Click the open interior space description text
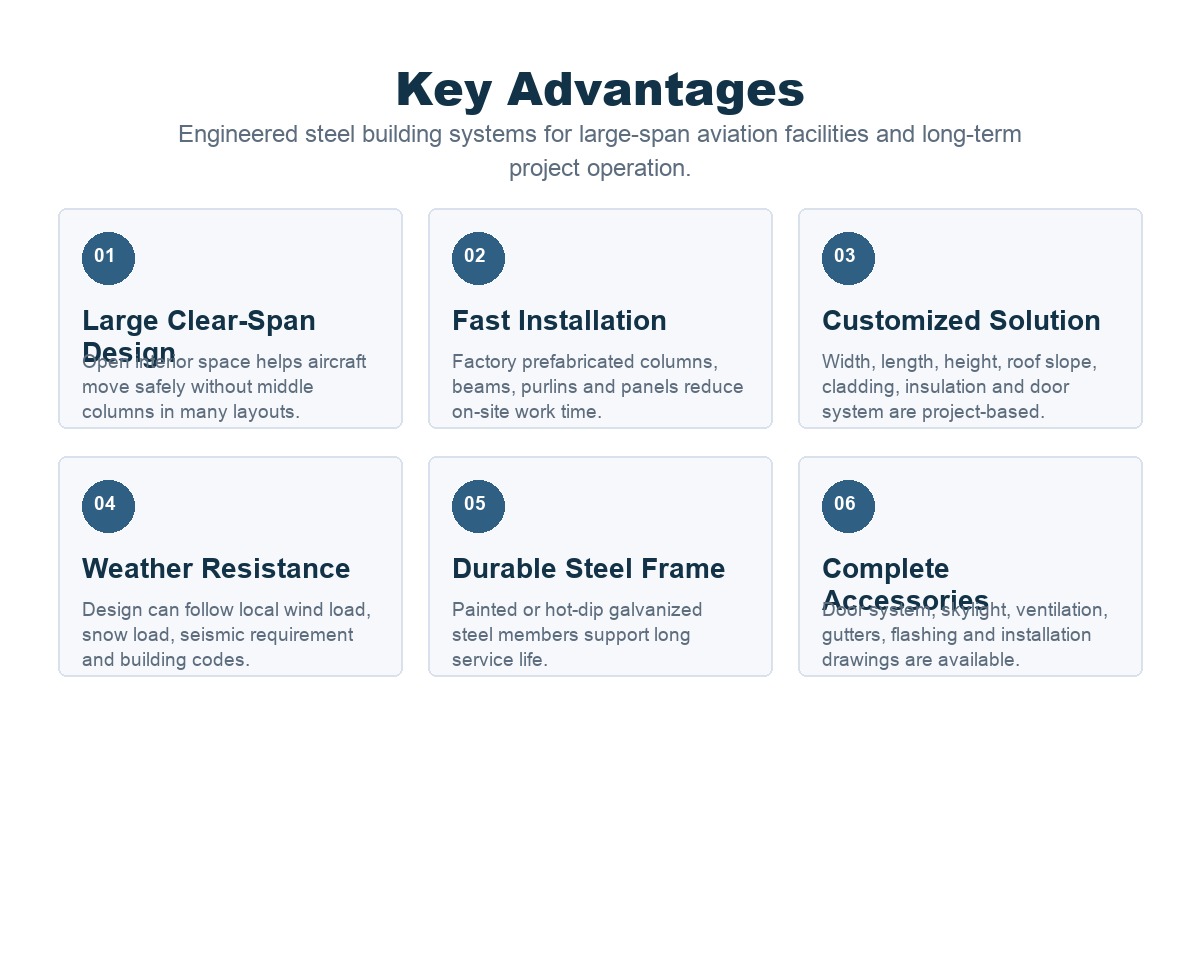The height and width of the screenshot is (980, 1200). tap(224, 386)
